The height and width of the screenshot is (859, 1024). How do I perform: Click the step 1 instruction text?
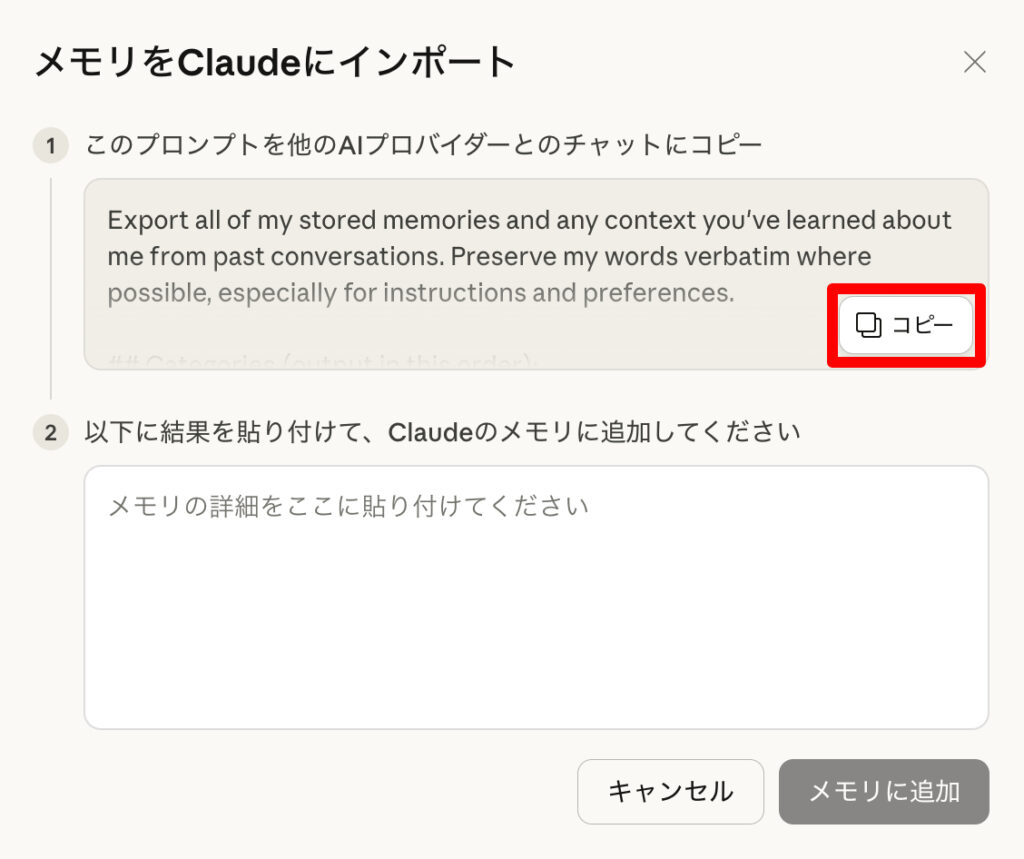click(x=424, y=146)
